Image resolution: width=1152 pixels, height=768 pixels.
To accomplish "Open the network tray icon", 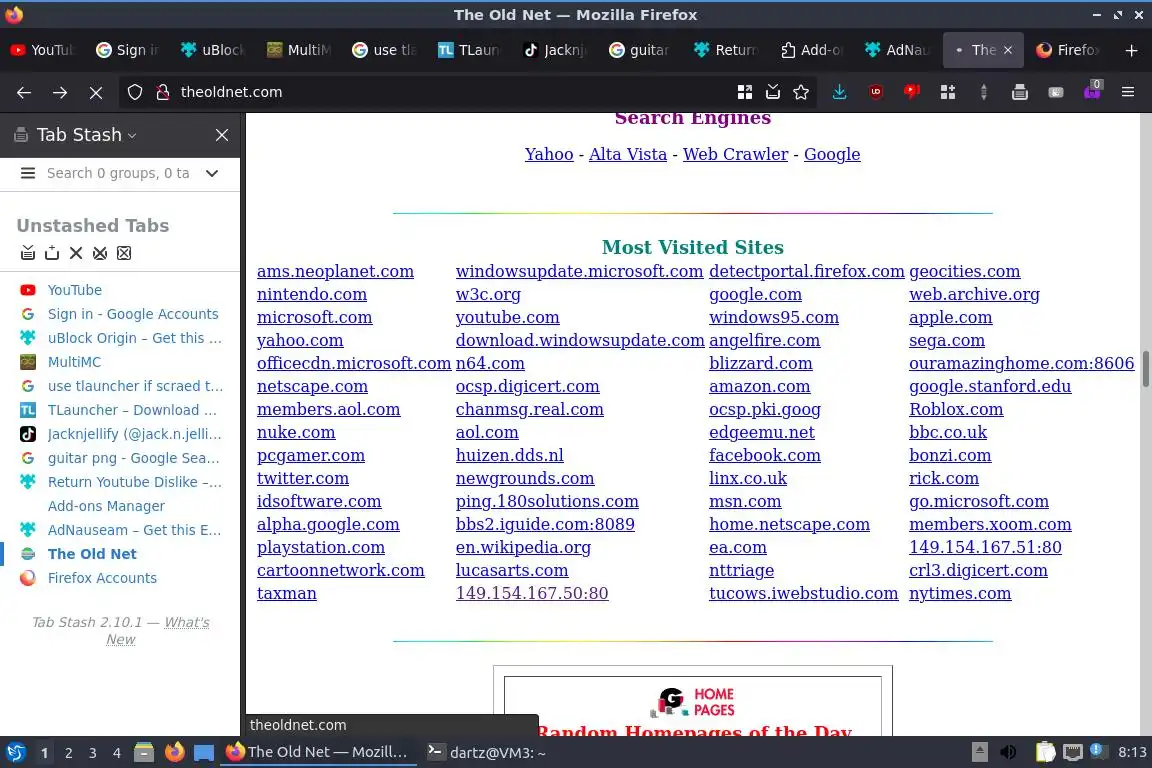I will click(x=1073, y=753).
